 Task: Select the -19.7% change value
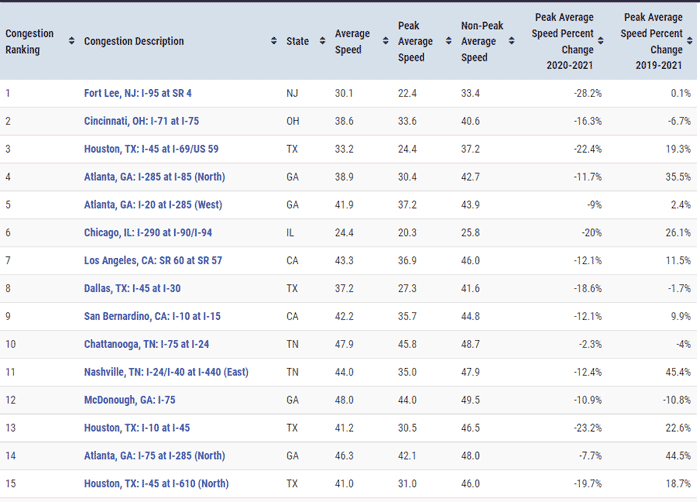point(588,484)
